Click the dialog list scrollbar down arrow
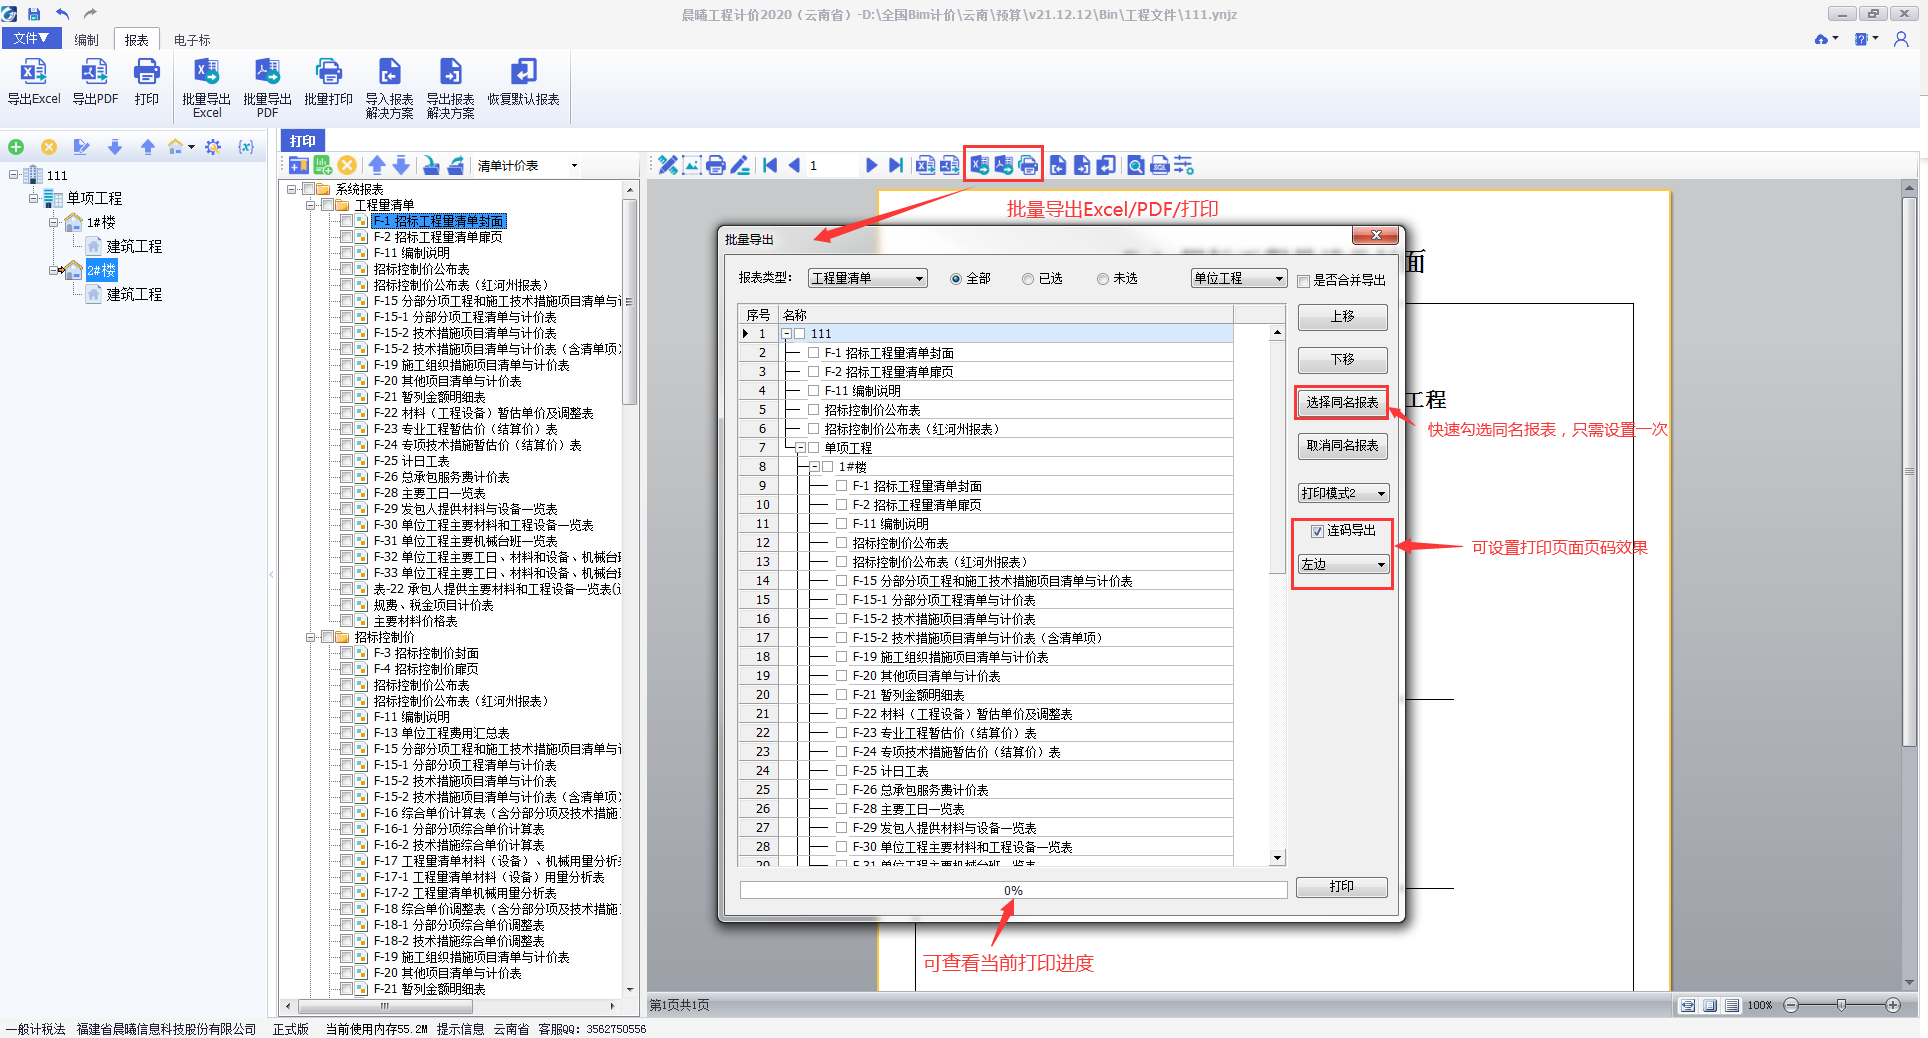Screen dimensions: 1928x1038 click(x=1277, y=858)
